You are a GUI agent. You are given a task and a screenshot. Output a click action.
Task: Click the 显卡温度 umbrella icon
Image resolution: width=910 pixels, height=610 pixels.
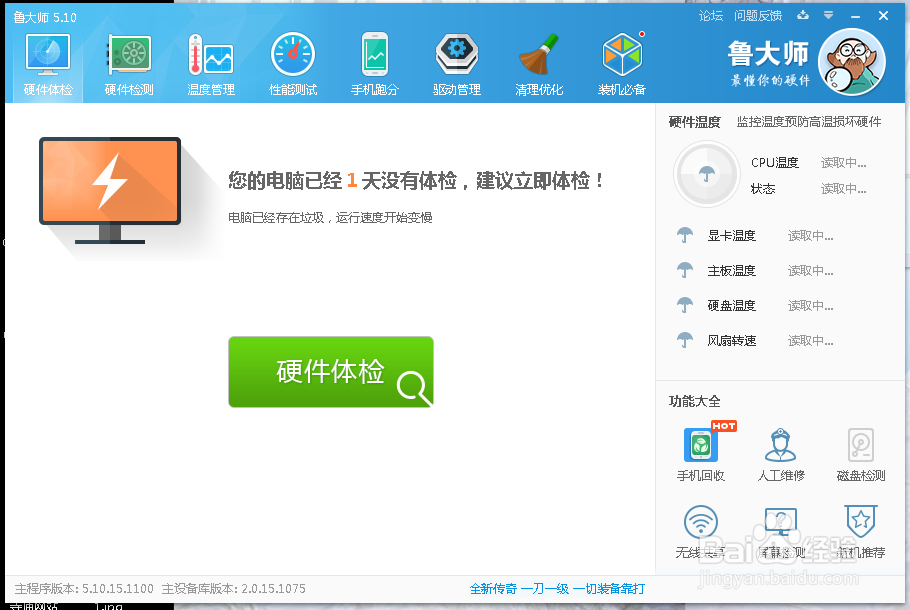685,235
